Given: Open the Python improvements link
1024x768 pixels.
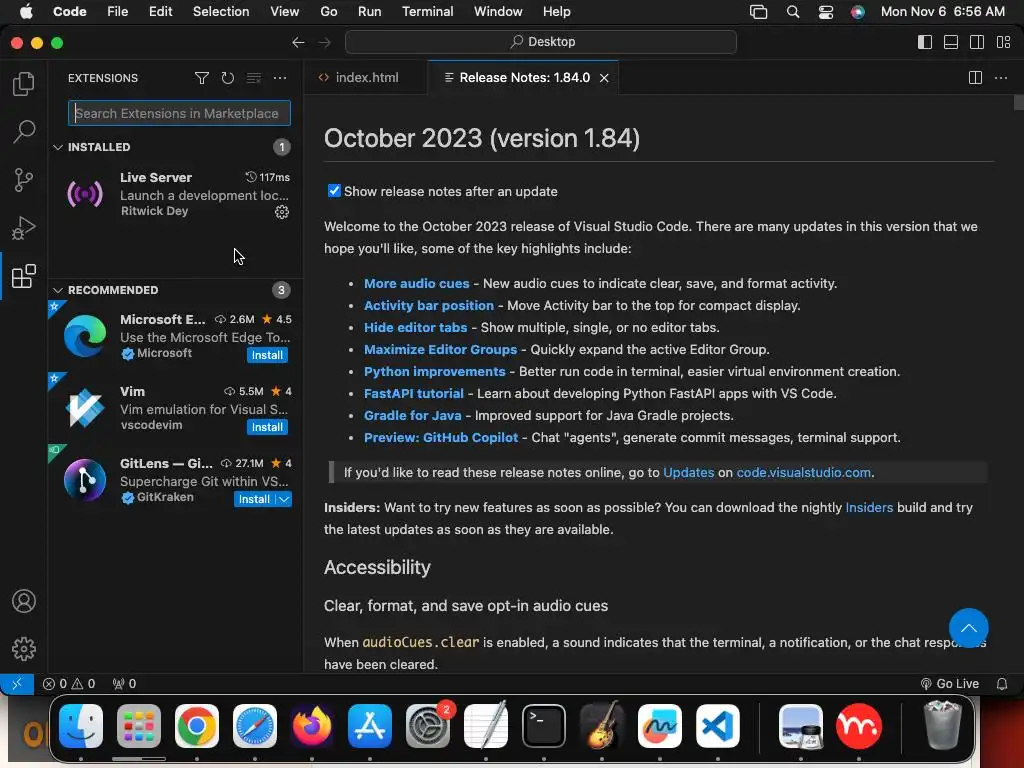Looking at the screenshot, I should [x=434, y=372].
